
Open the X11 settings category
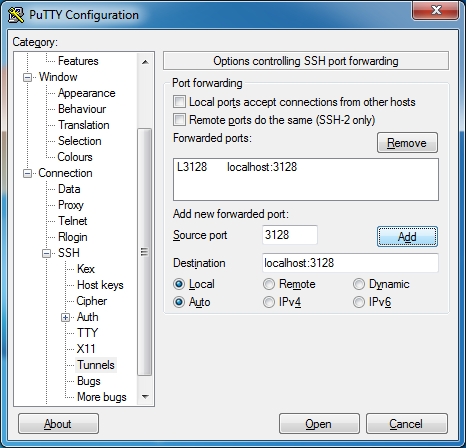pos(86,349)
